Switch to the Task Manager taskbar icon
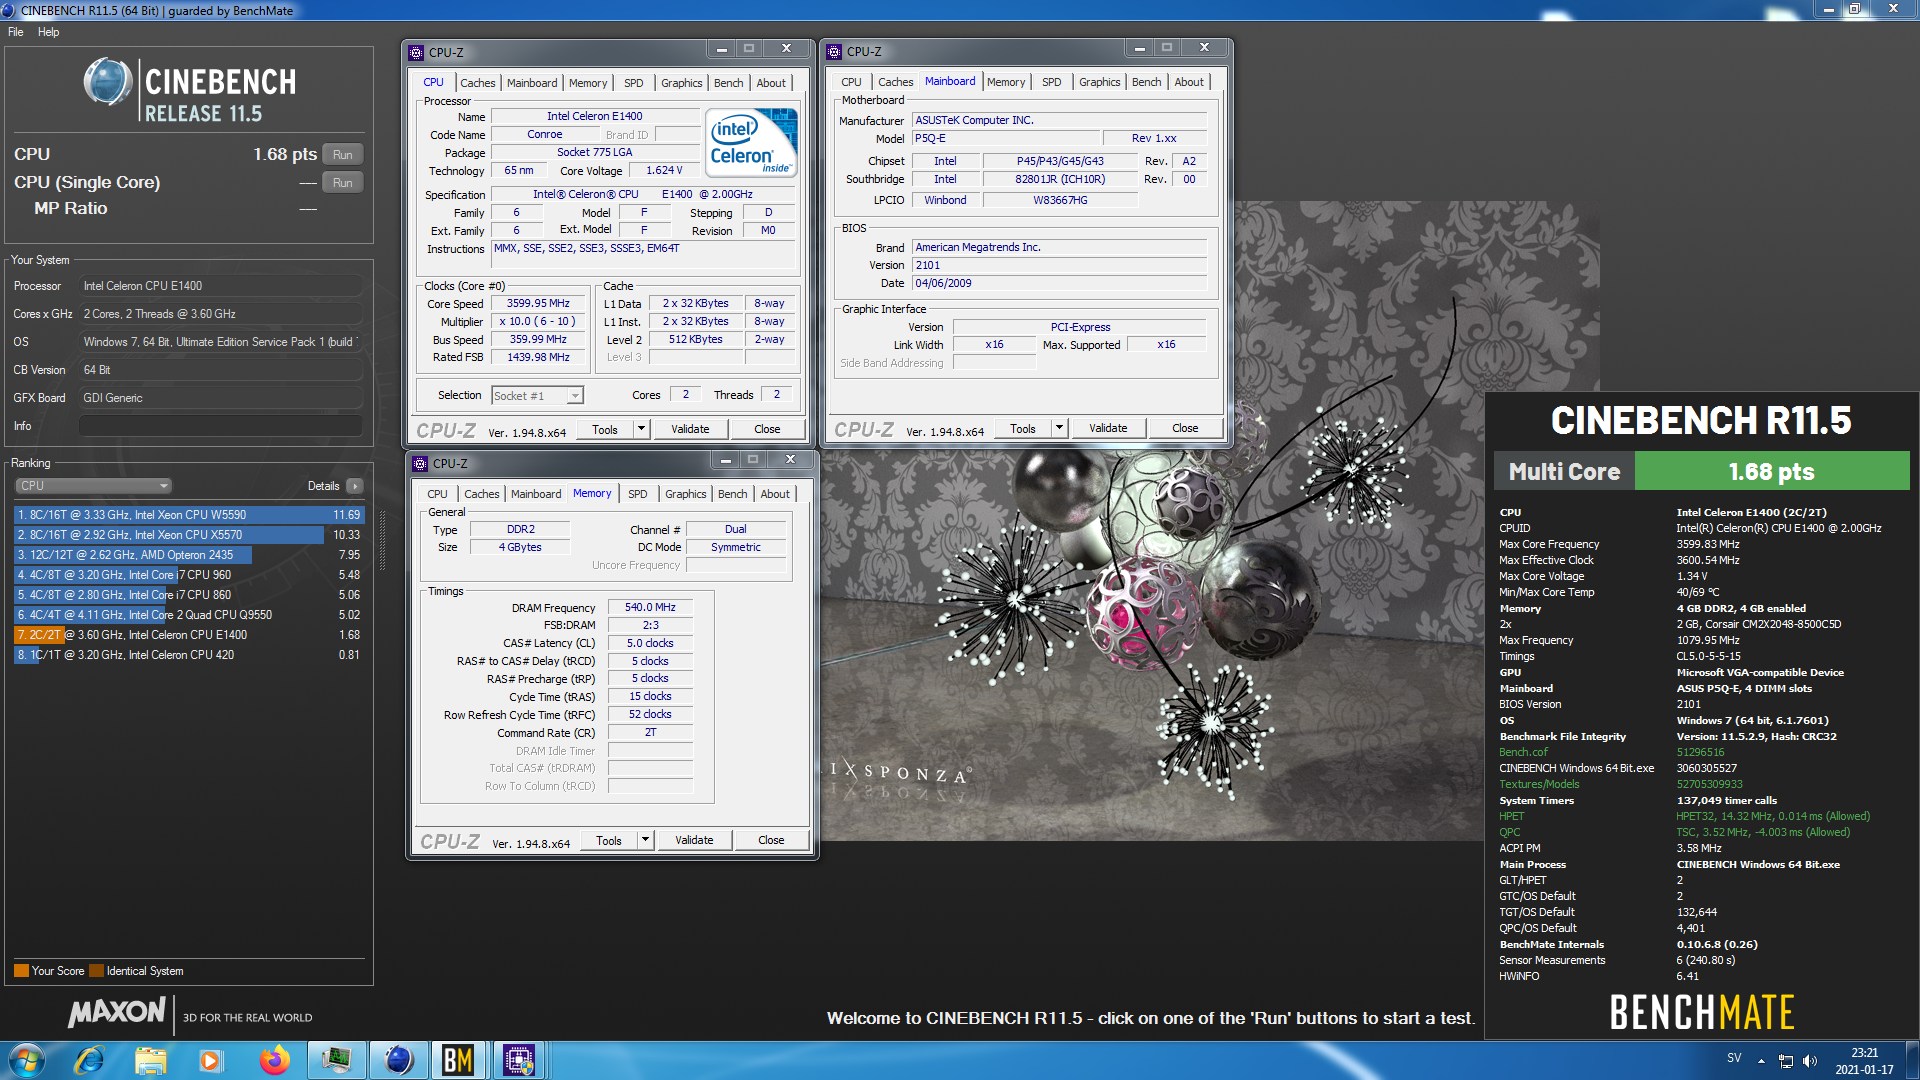Image resolution: width=1920 pixels, height=1080 pixels. pos(336,1060)
